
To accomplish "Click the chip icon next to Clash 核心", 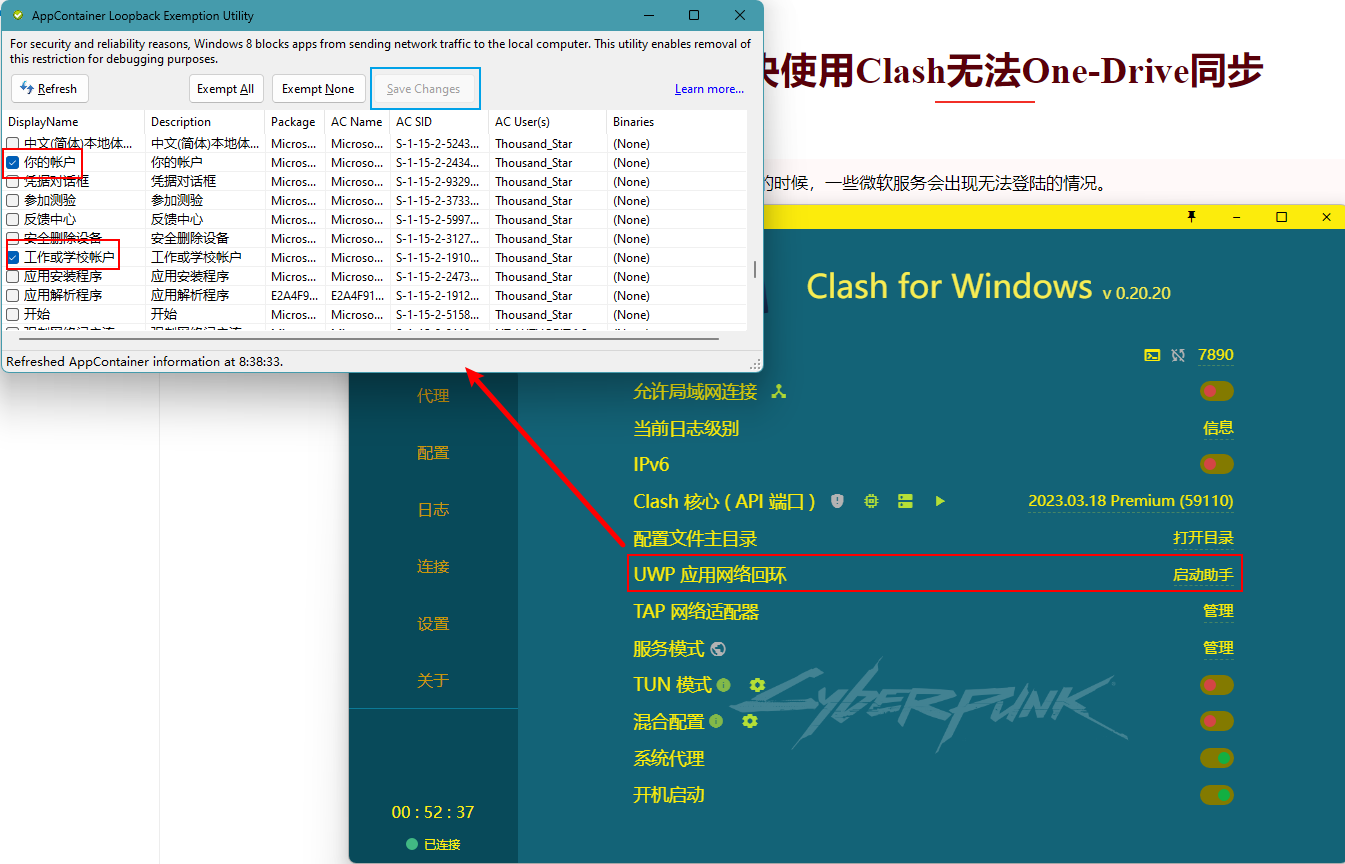I will (x=871, y=501).
